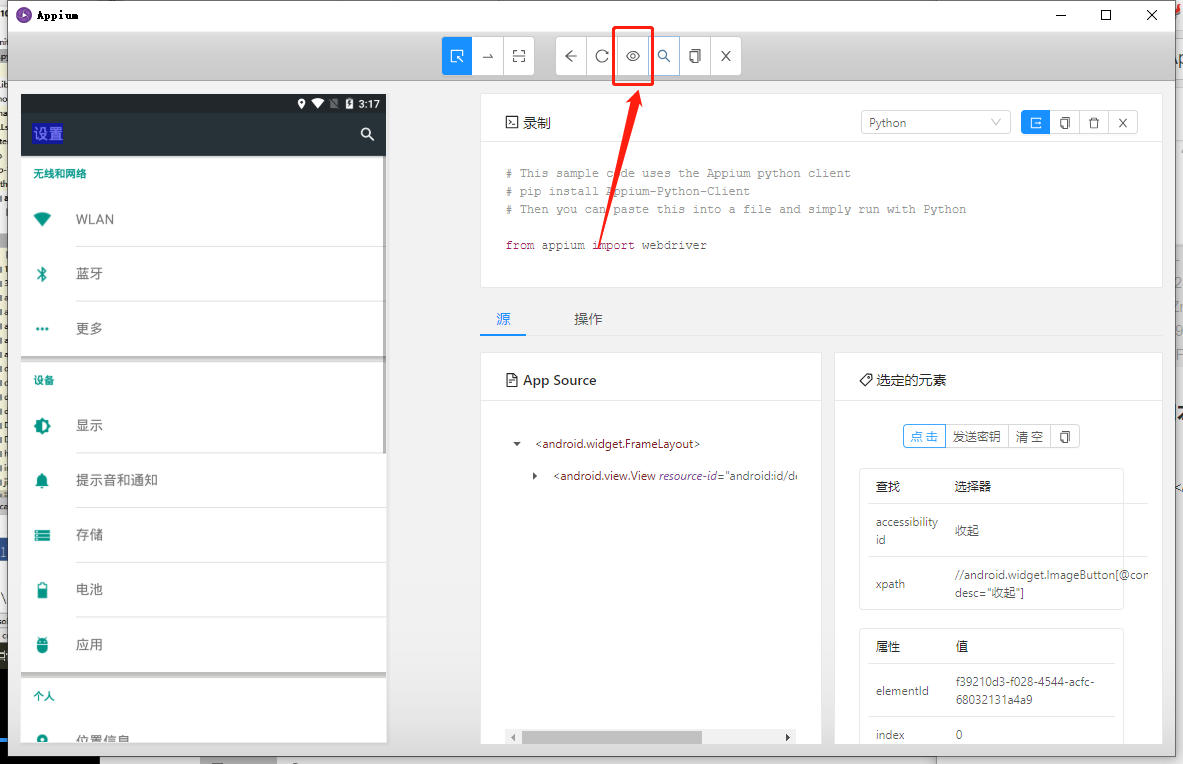Click the 设备 section header

[x=44, y=380]
